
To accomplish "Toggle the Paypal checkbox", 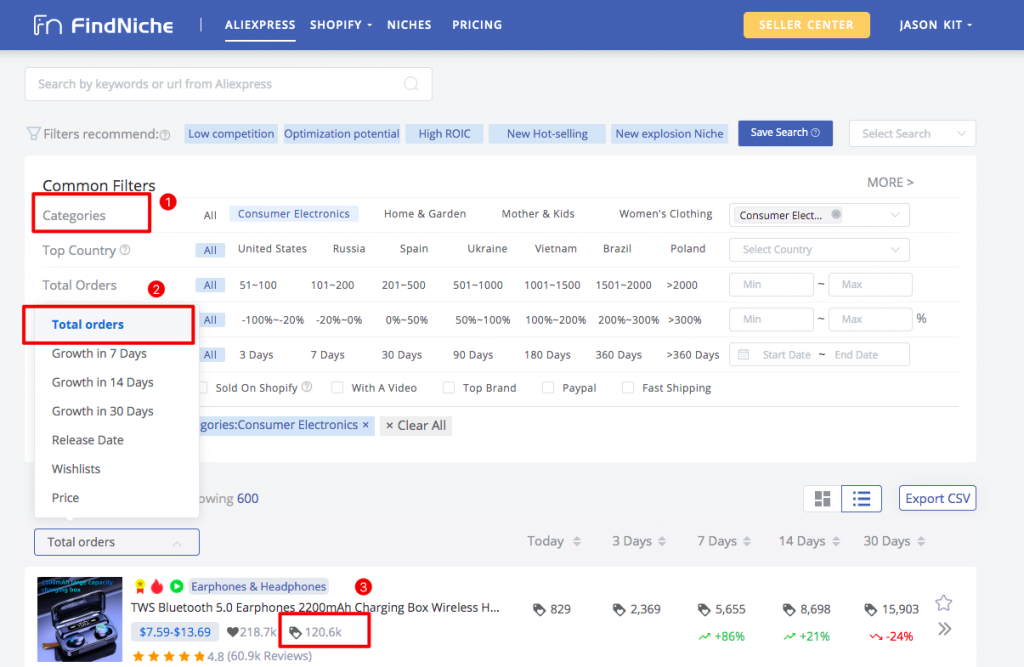I will coord(548,387).
